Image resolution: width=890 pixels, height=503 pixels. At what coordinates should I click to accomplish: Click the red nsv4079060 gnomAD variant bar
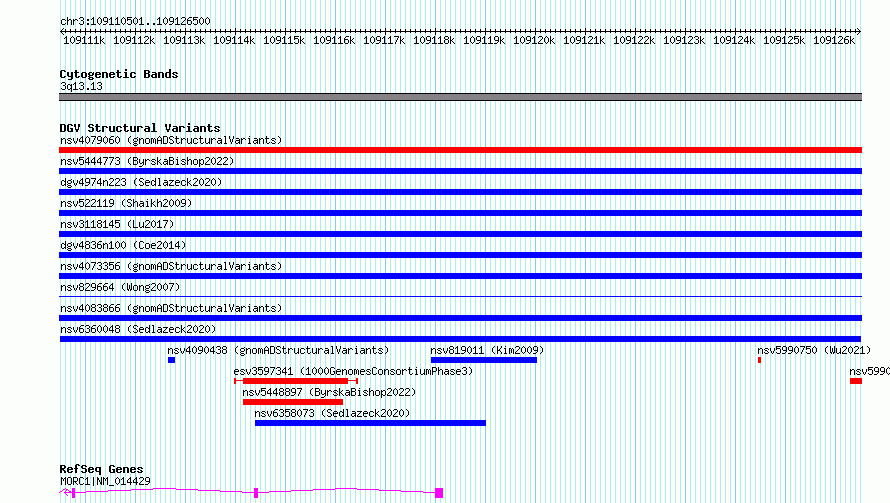(460, 150)
